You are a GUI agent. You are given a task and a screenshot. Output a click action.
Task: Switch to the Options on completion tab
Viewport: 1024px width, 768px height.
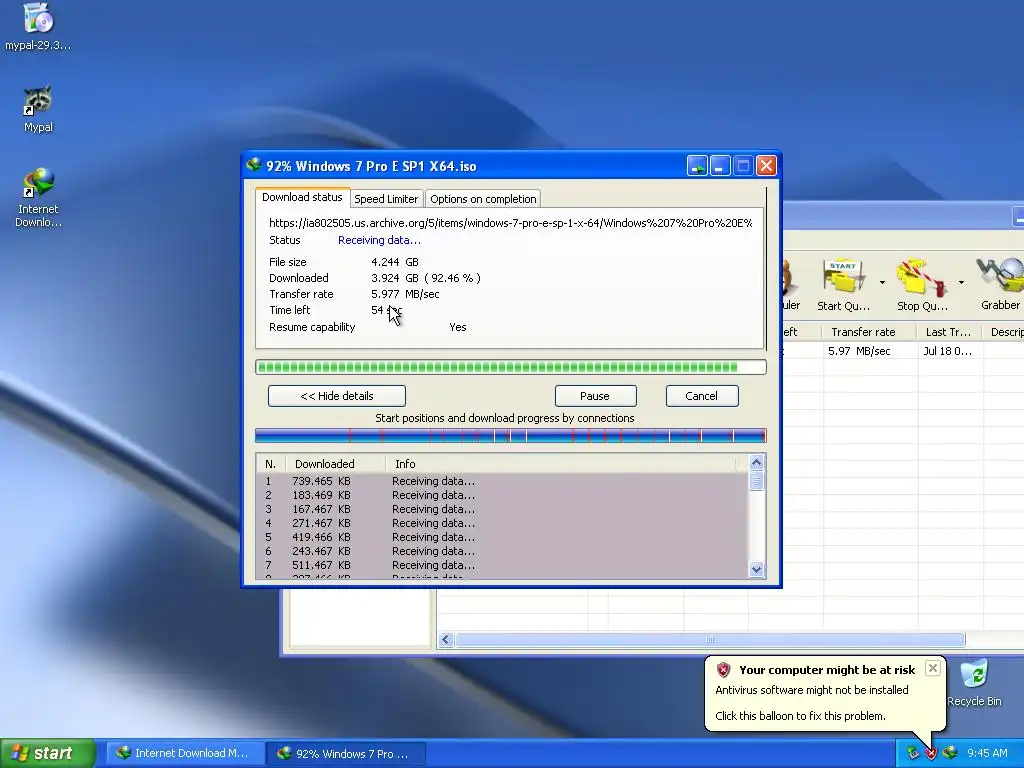[483, 199]
